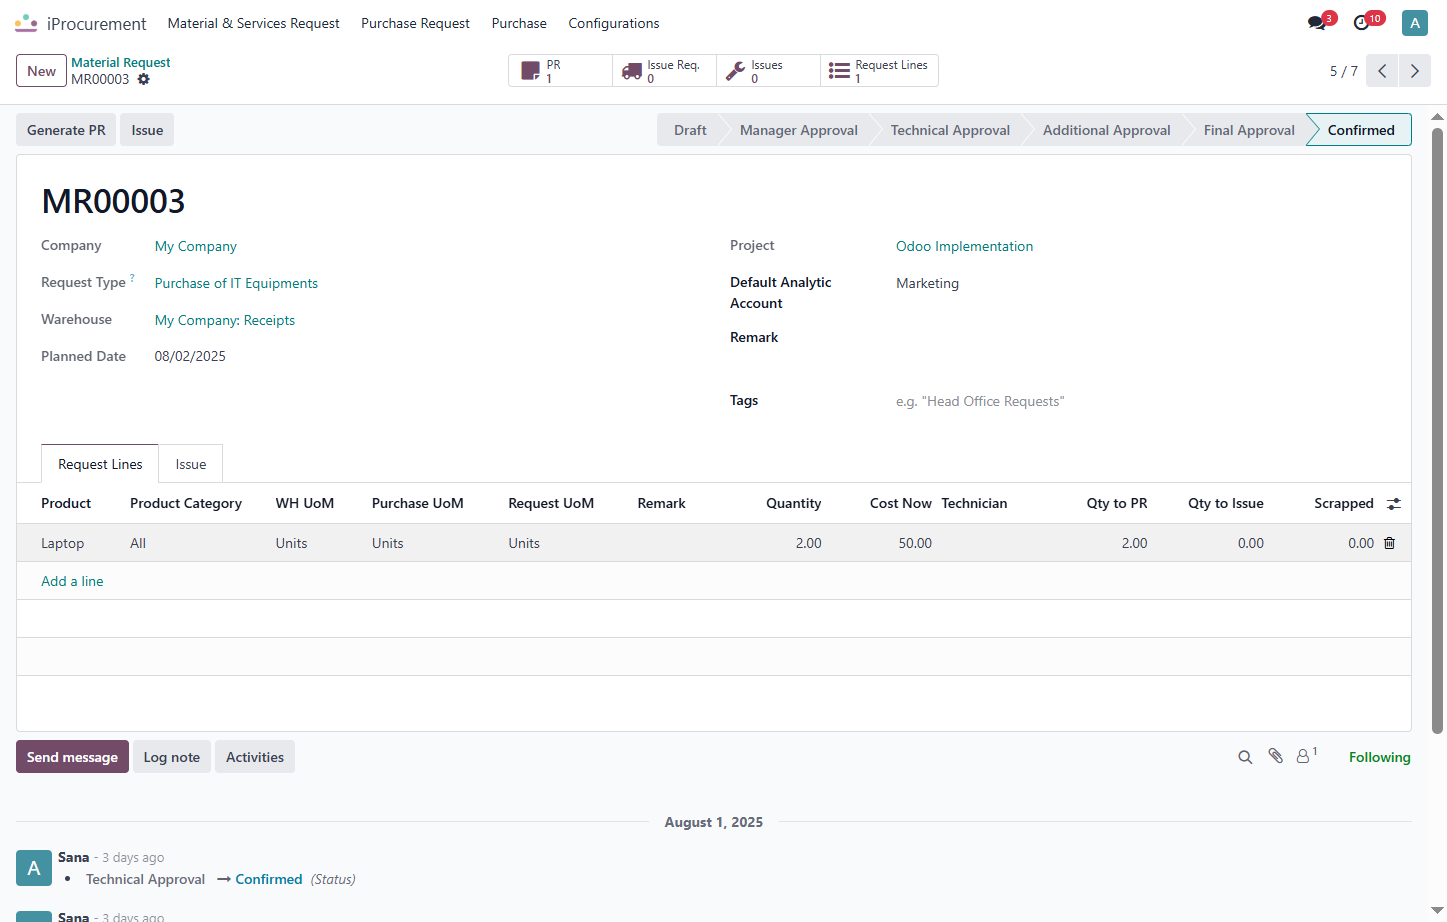Search chatter messages magnifier icon

[x=1245, y=757]
